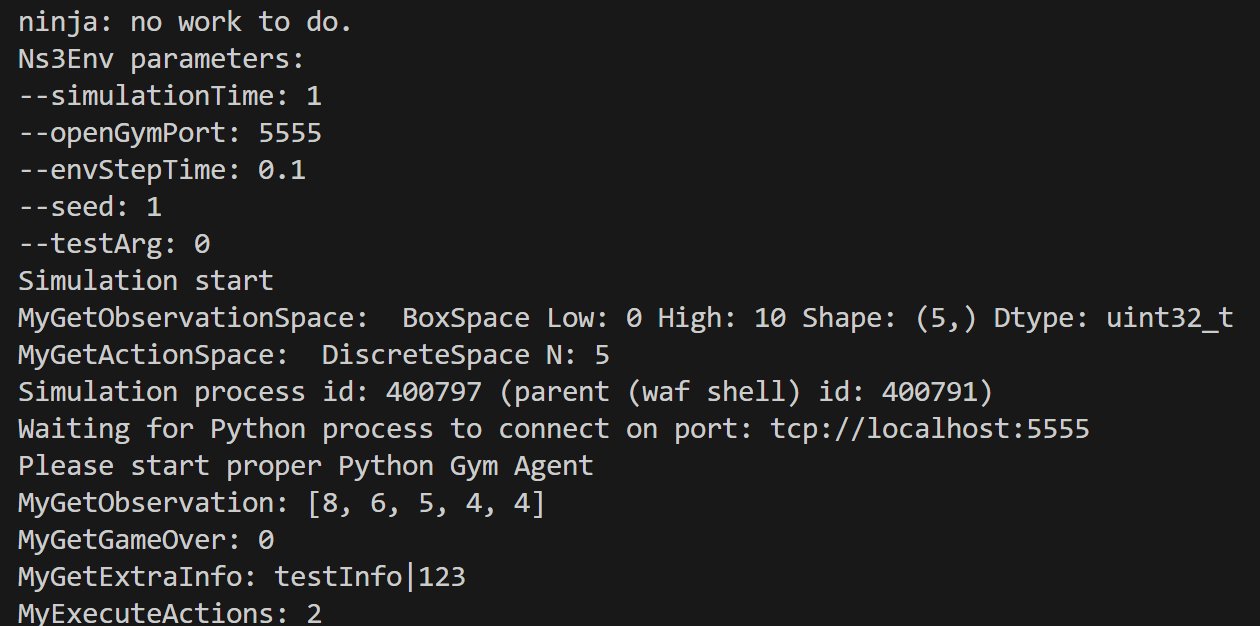Viewport: 1260px width, 626px height.
Task: Click the MyExecuteActions output line
Action: [x=169, y=614]
